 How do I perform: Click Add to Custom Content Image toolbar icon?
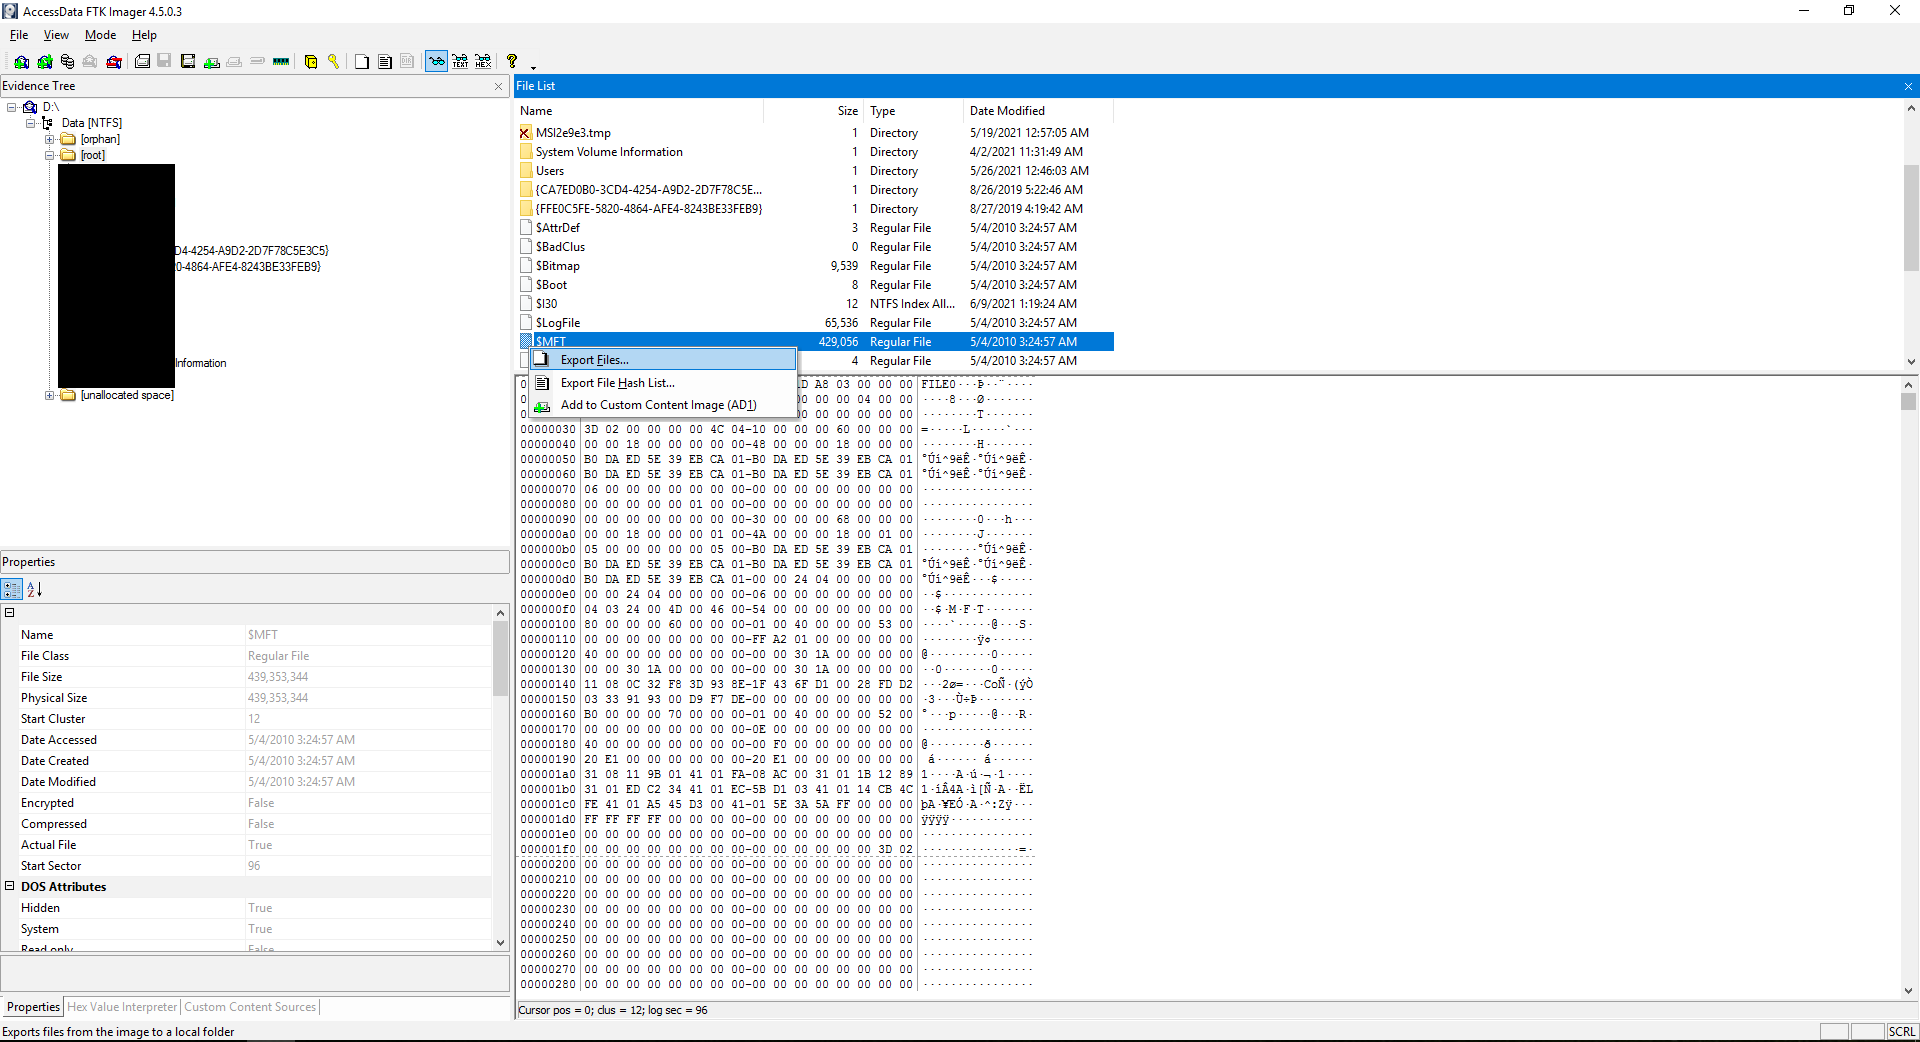[211, 62]
